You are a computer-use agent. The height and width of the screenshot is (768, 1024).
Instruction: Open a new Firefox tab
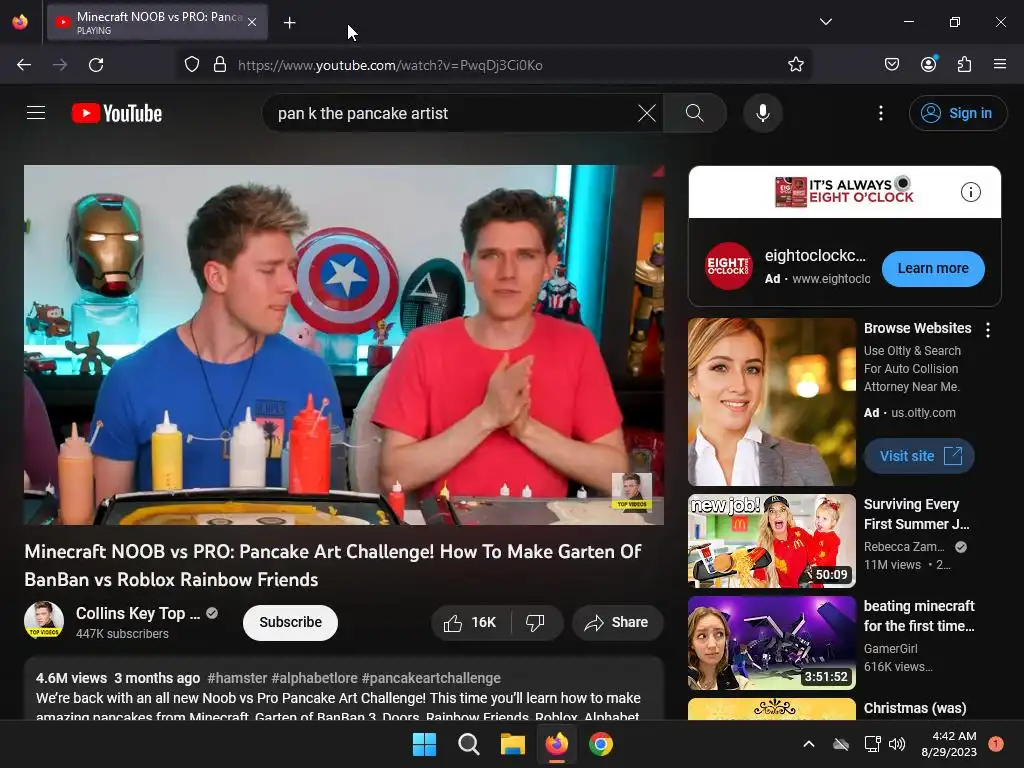289,23
